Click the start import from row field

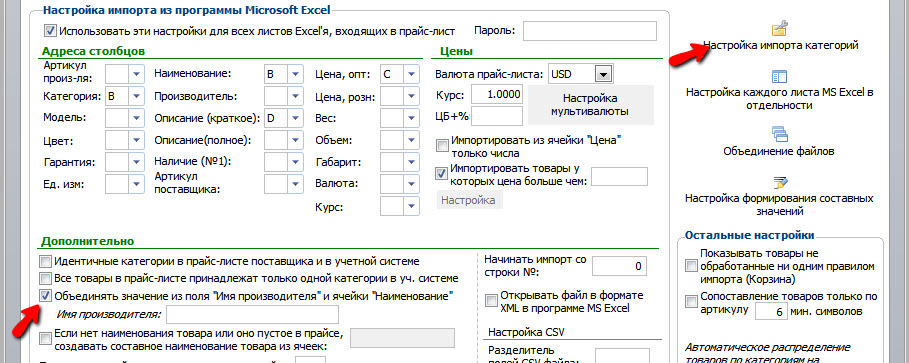pyautogui.click(x=619, y=266)
